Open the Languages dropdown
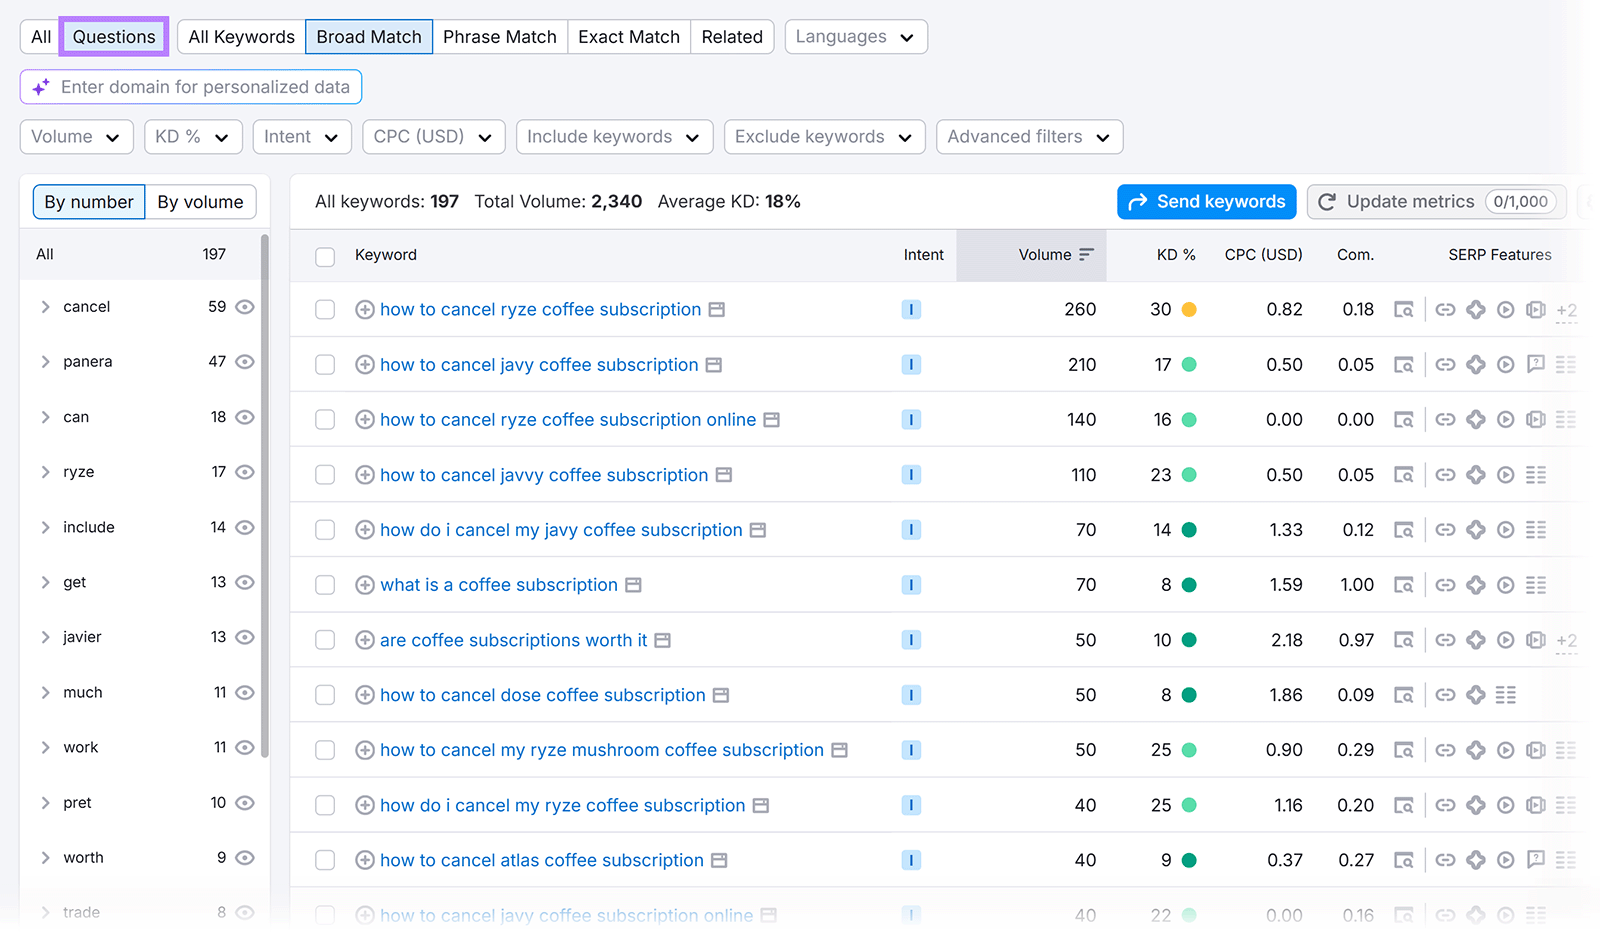 (856, 37)
